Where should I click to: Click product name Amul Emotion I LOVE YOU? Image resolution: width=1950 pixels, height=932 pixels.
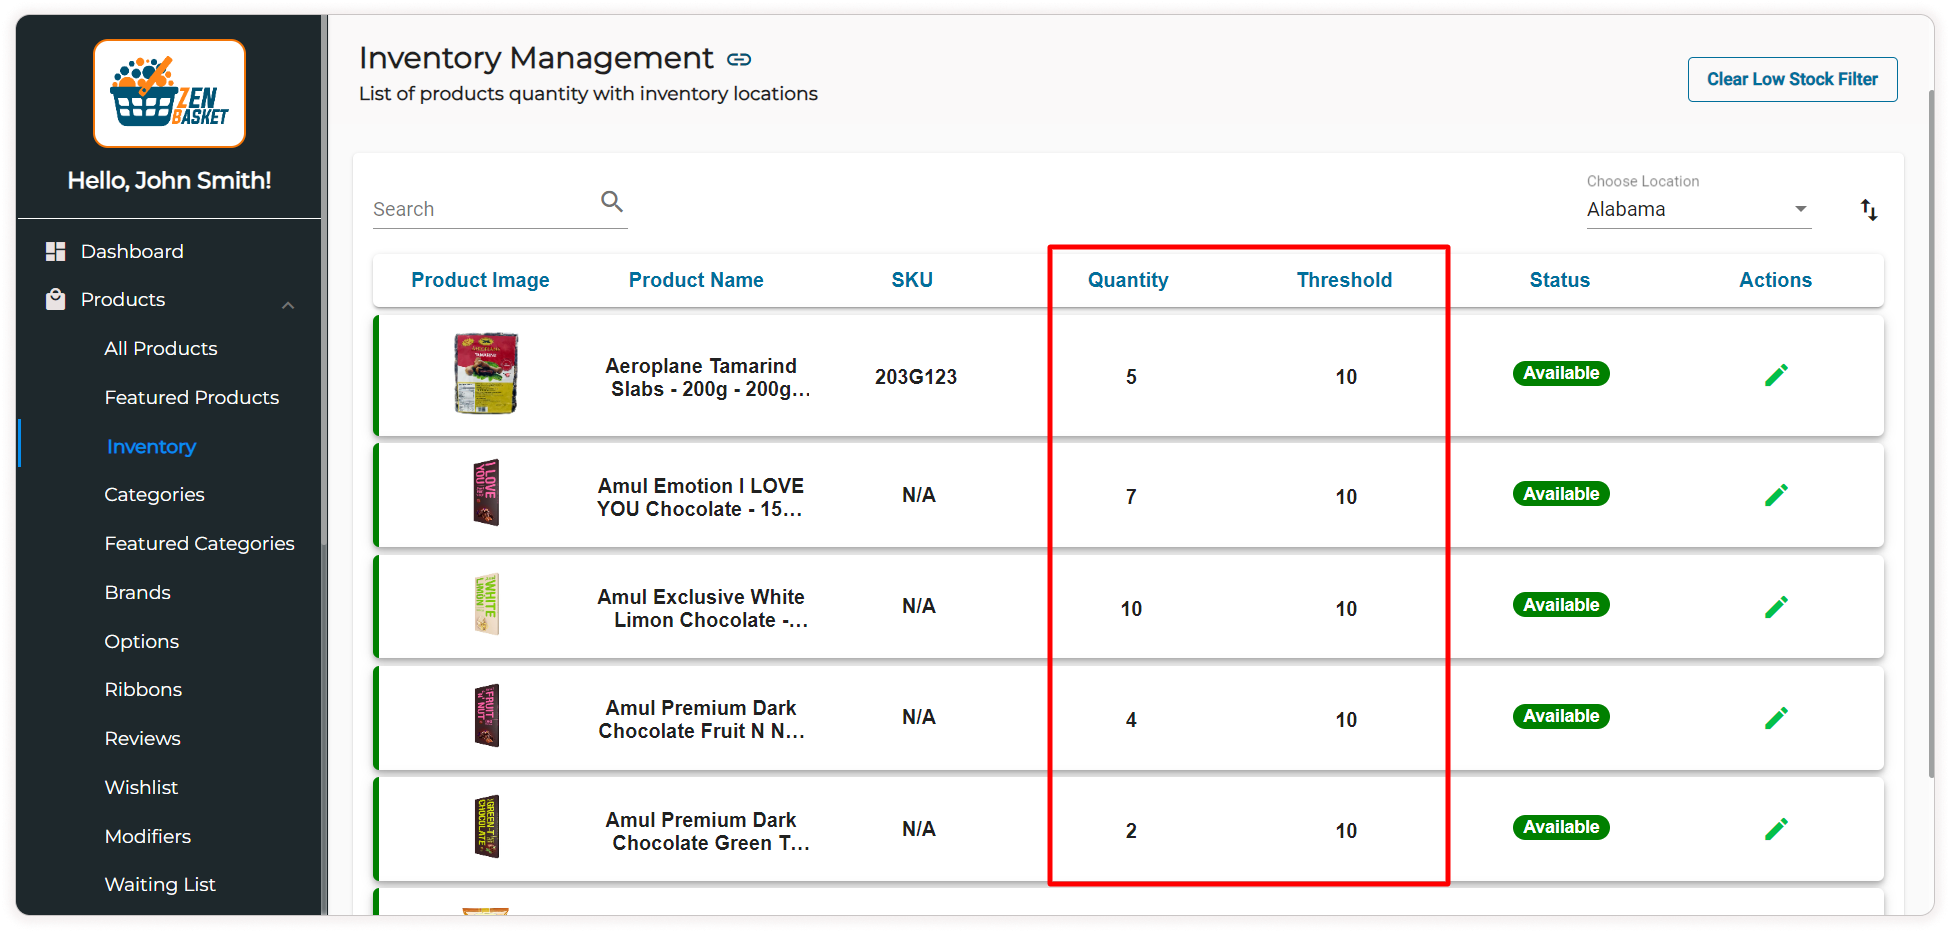(x=701, y=497)
